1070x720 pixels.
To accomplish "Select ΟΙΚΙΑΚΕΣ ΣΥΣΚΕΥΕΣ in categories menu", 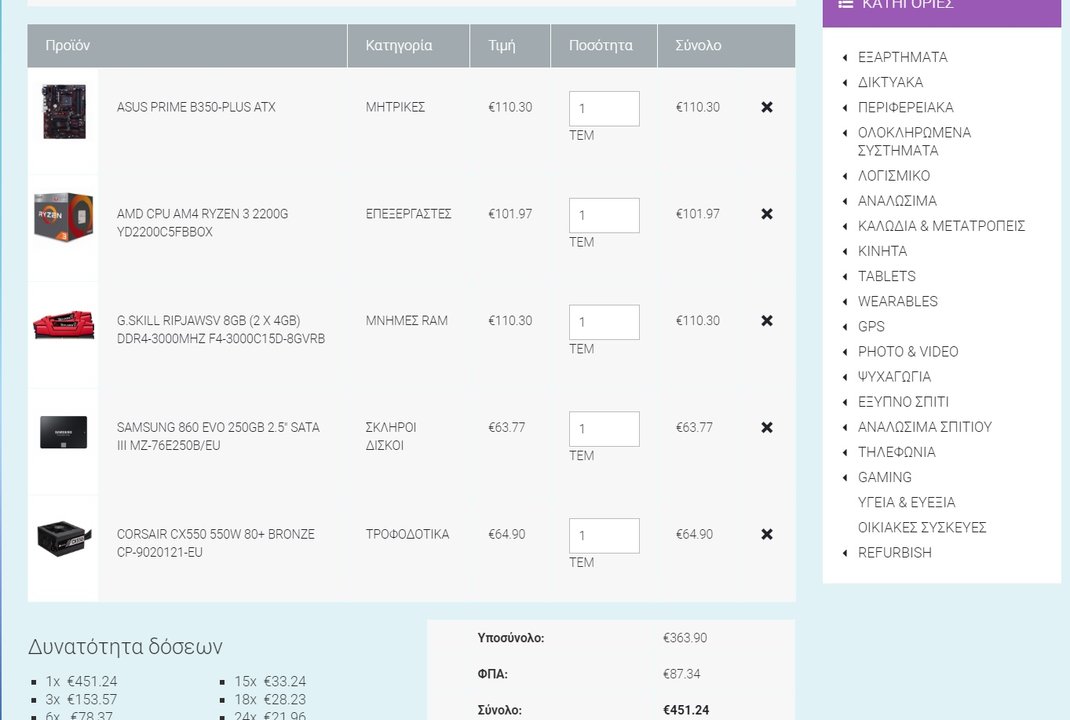I will (x=922, y=528).
